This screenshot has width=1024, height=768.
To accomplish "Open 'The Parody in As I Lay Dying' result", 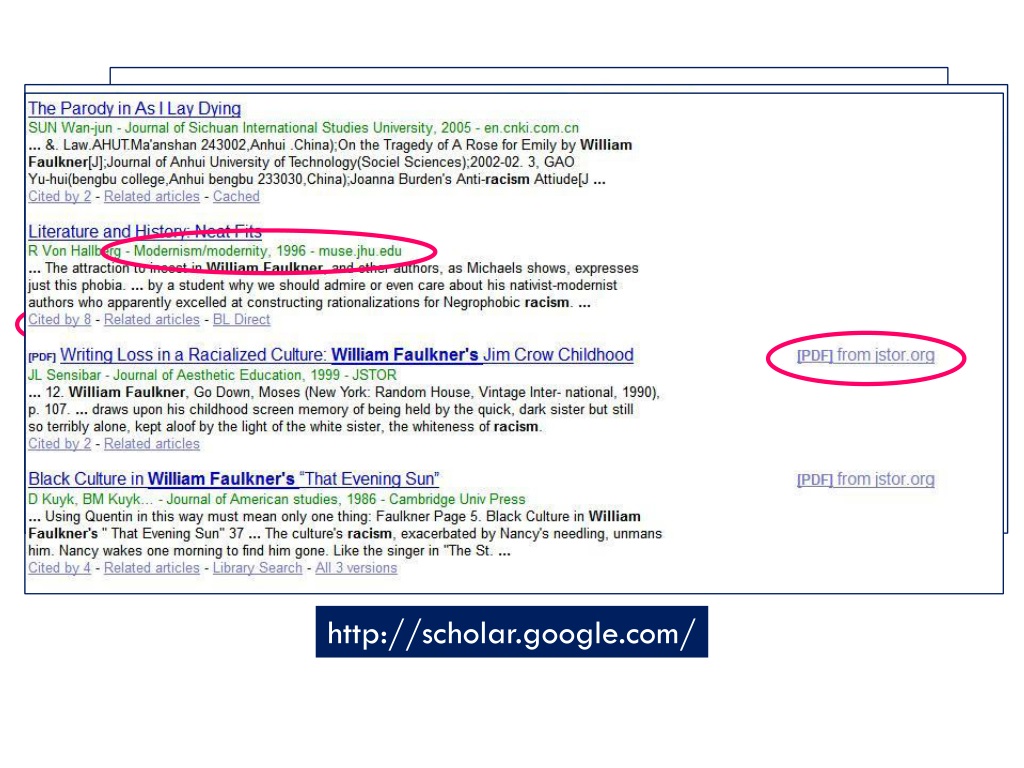I will [x=135, y=108].
